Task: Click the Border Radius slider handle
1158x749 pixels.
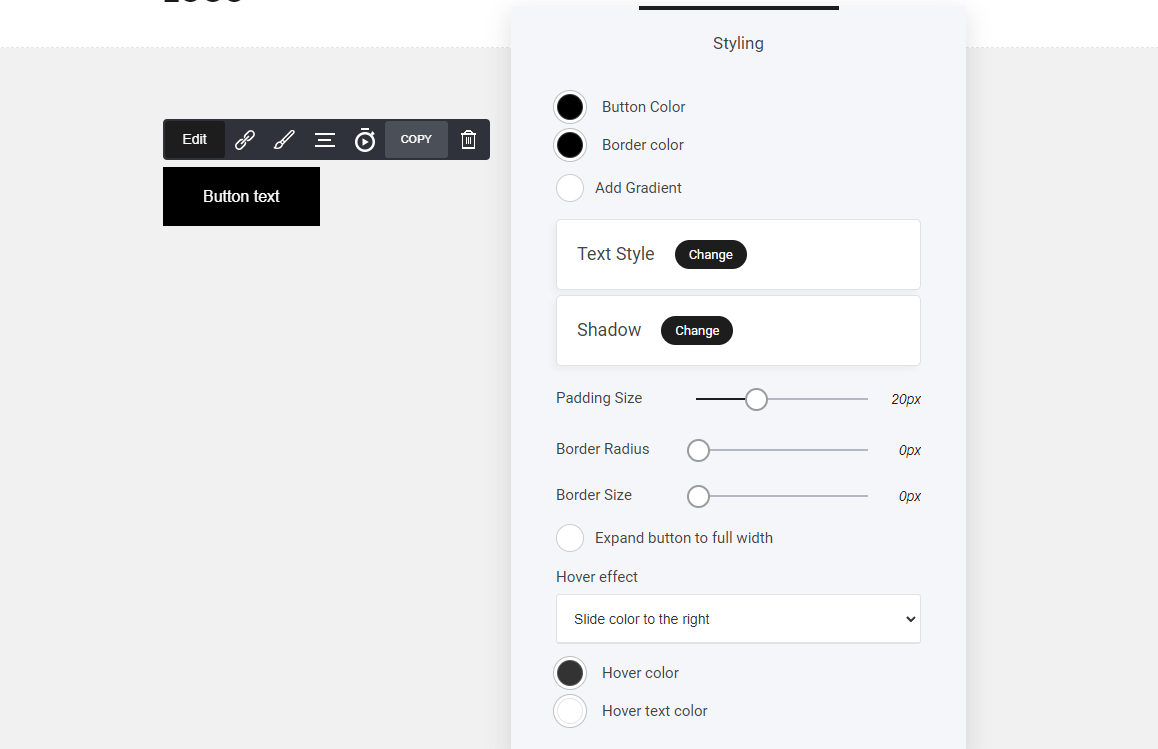Action: tap(698, 450)
